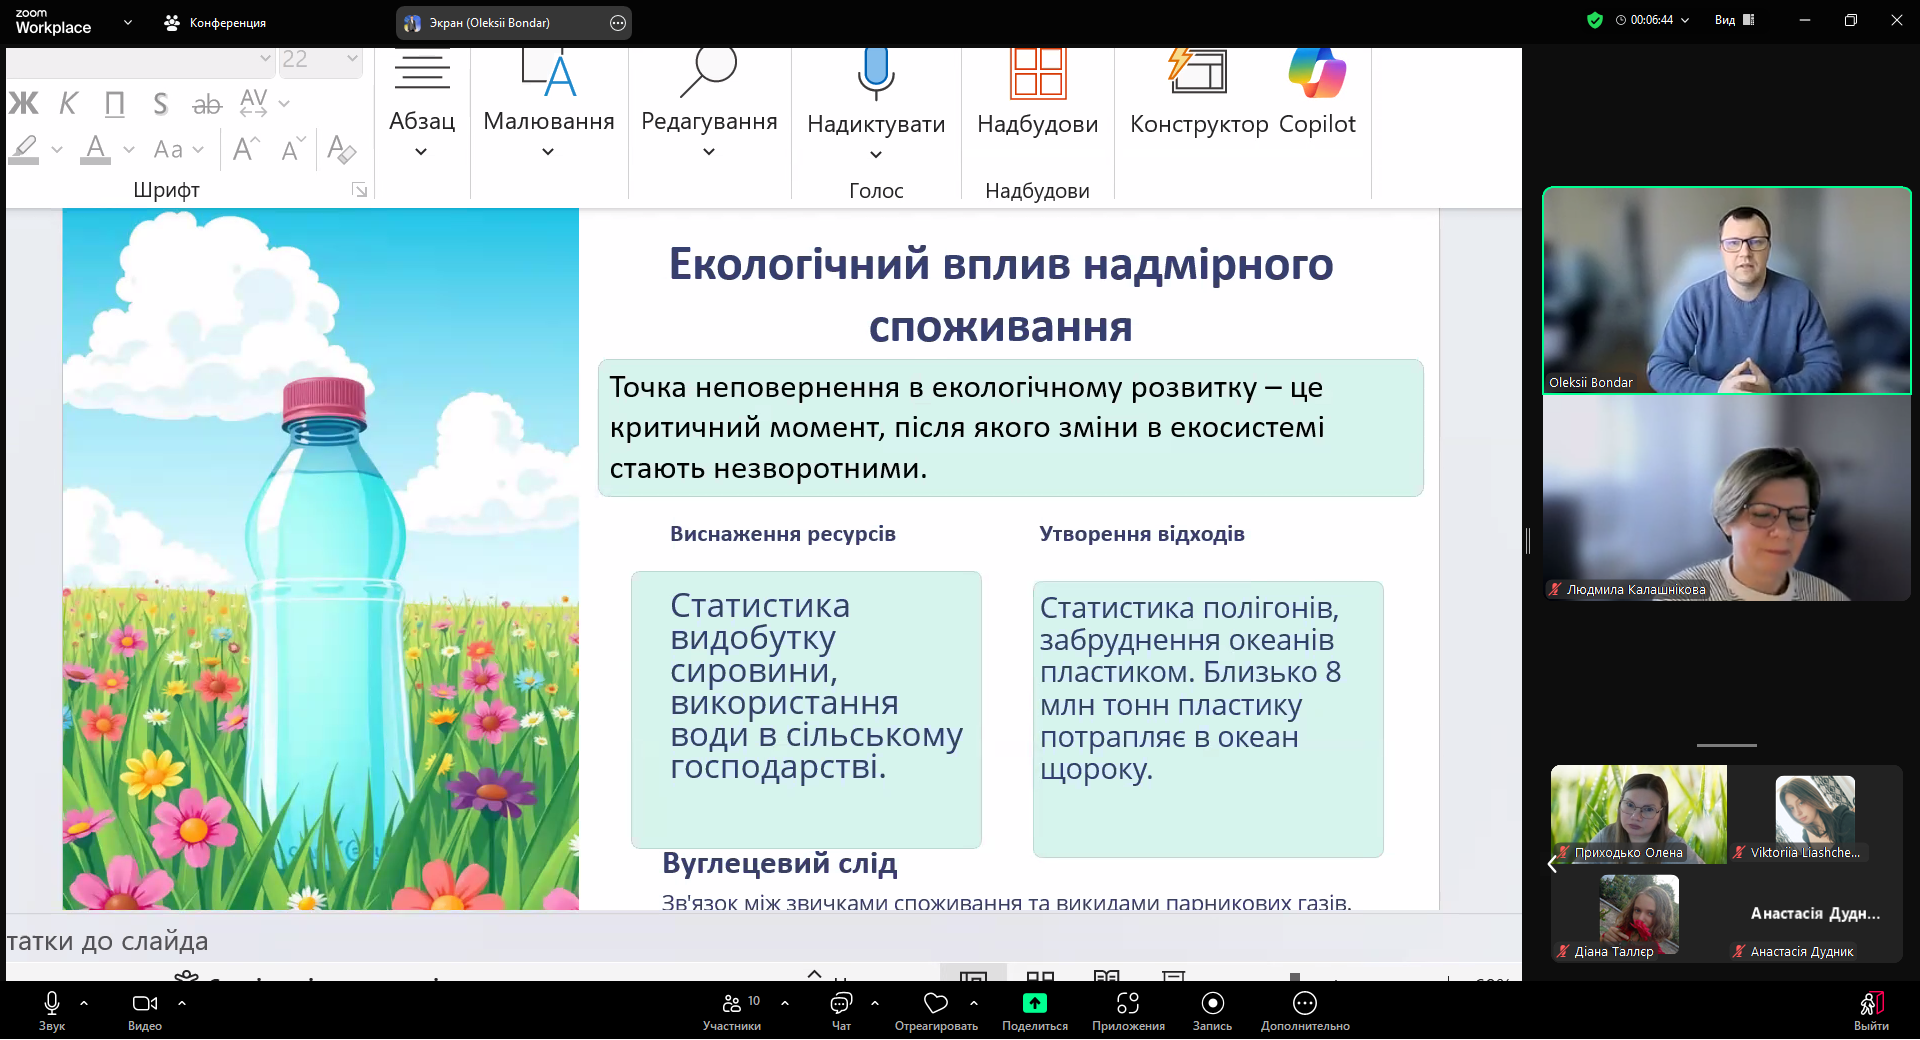Click the slide notes field below the slide
The image size is (1920, 1040).
400,940
